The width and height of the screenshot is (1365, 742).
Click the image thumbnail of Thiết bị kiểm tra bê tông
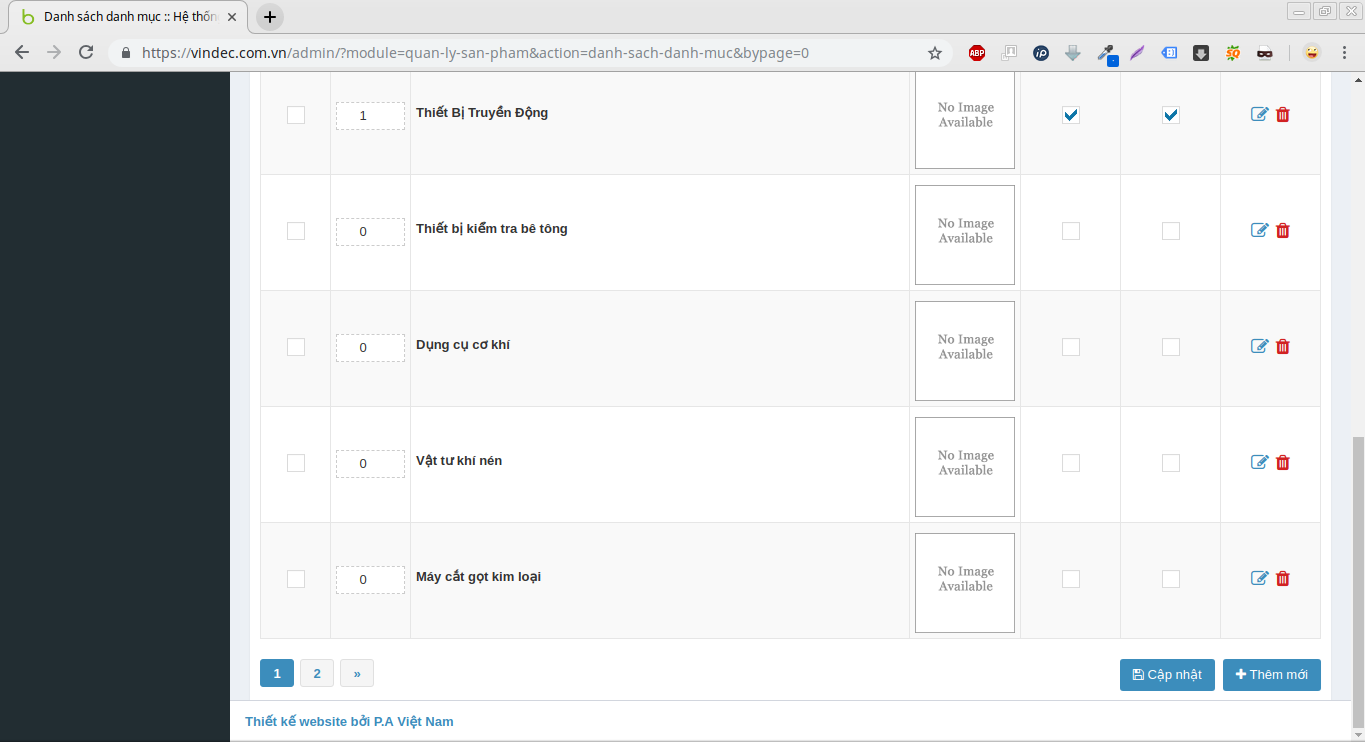pyautogui.click(x=965, y=235)
